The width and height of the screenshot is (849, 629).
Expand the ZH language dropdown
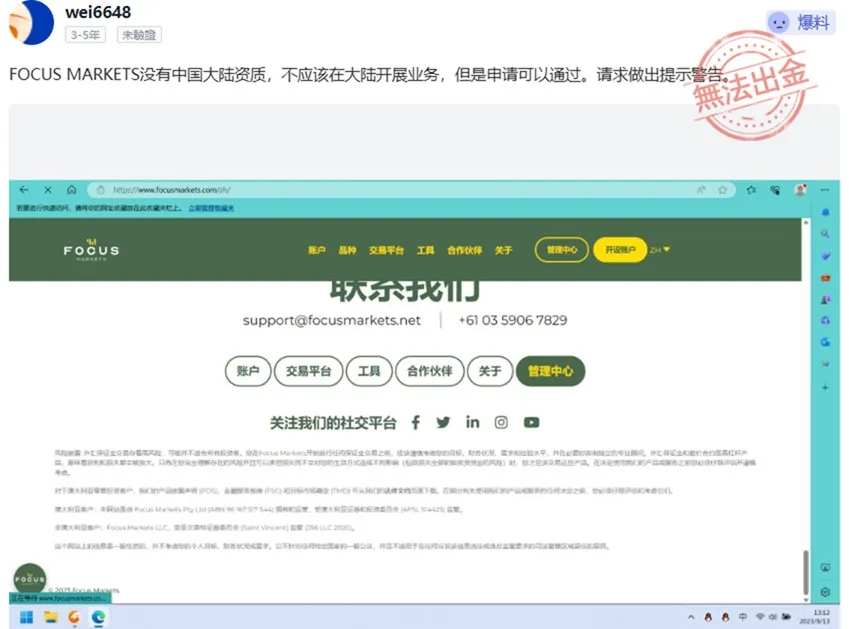point(659,250)
